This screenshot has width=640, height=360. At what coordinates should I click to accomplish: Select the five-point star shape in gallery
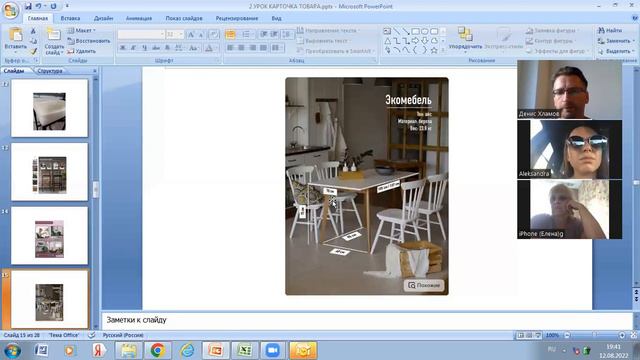click(x=434, y=50)
